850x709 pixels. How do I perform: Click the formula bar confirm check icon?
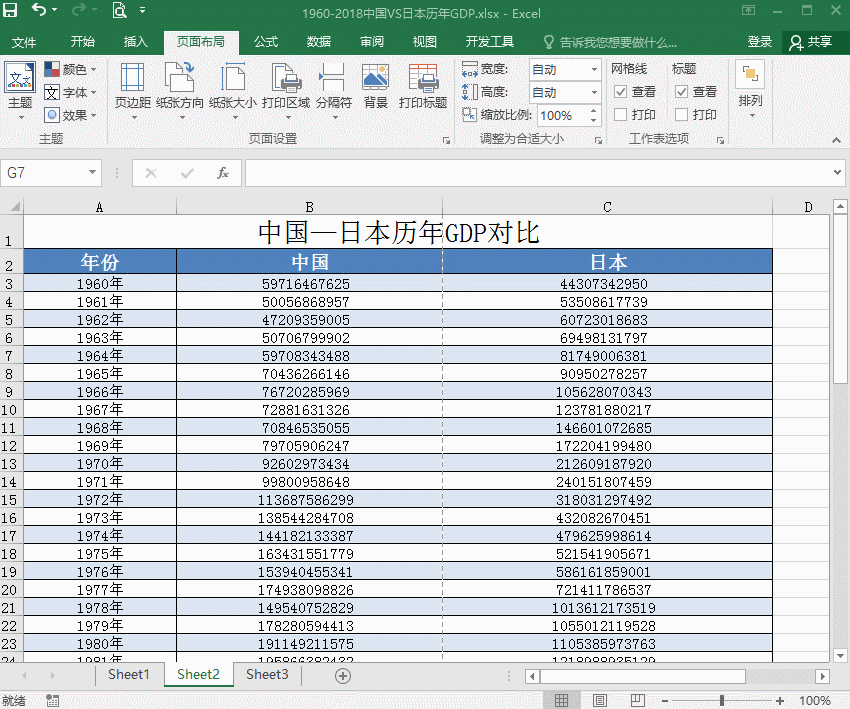tap(188, 173)
